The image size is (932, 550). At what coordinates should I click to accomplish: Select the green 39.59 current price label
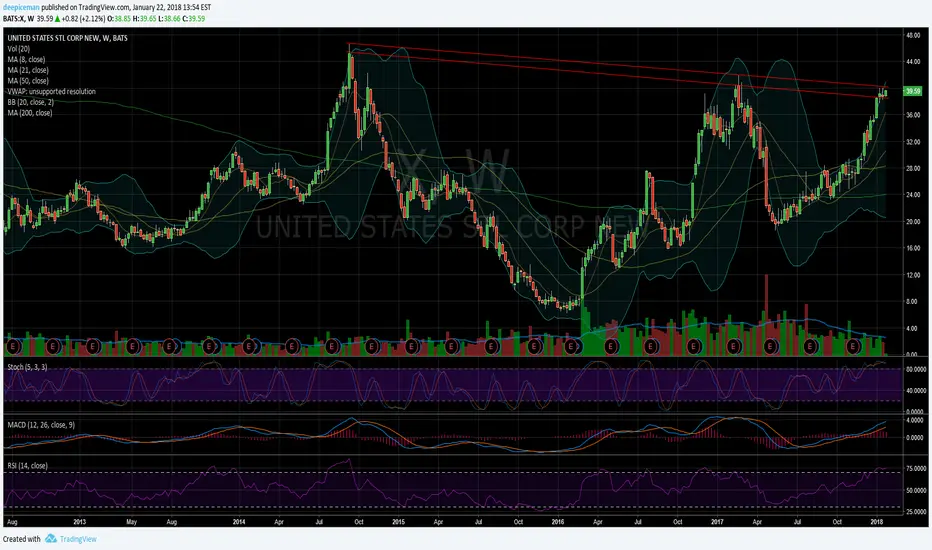click(912, 91)
